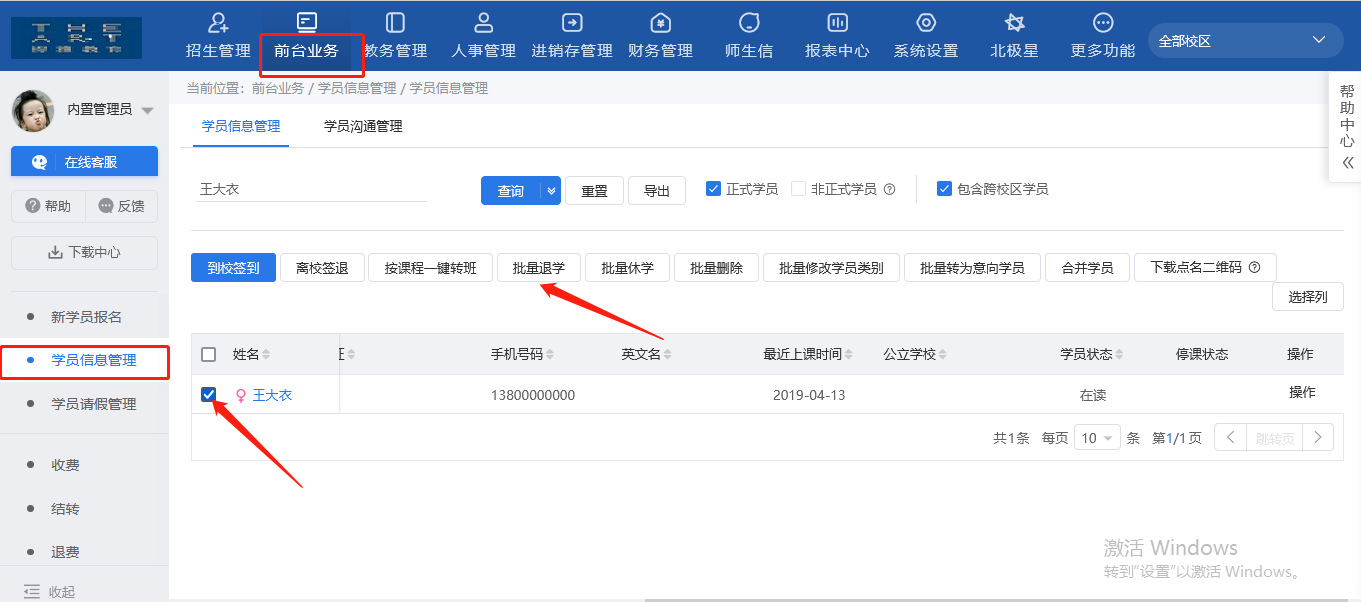1361x602 pixels.
Task: Click the 重置 reset button
Action: click(x=594, y=191)
